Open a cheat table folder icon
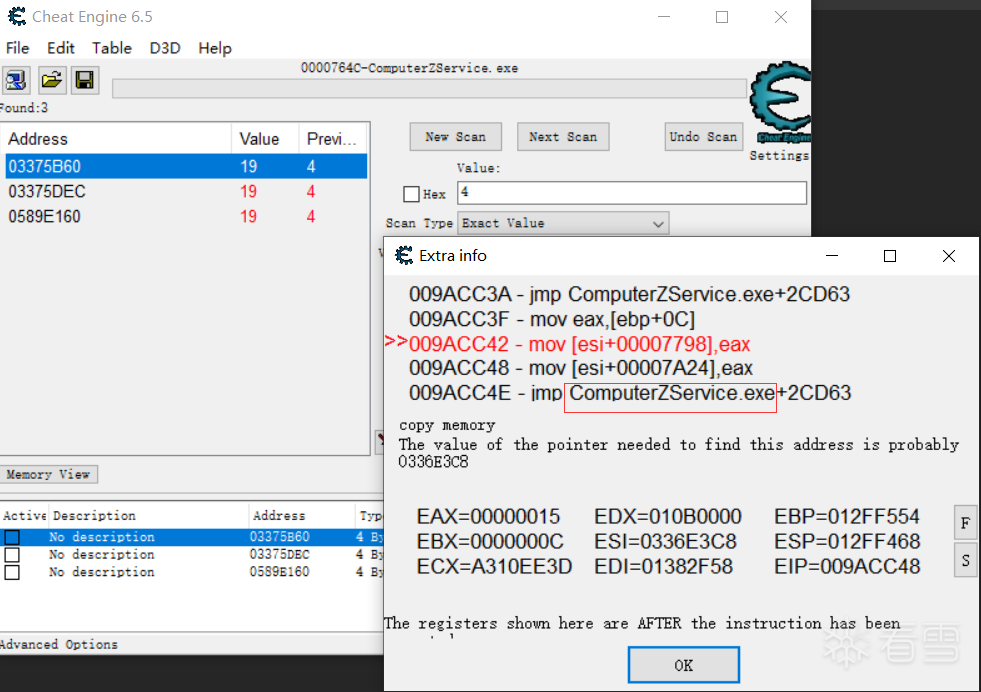 pyautogui.click(x=51, y=80)
